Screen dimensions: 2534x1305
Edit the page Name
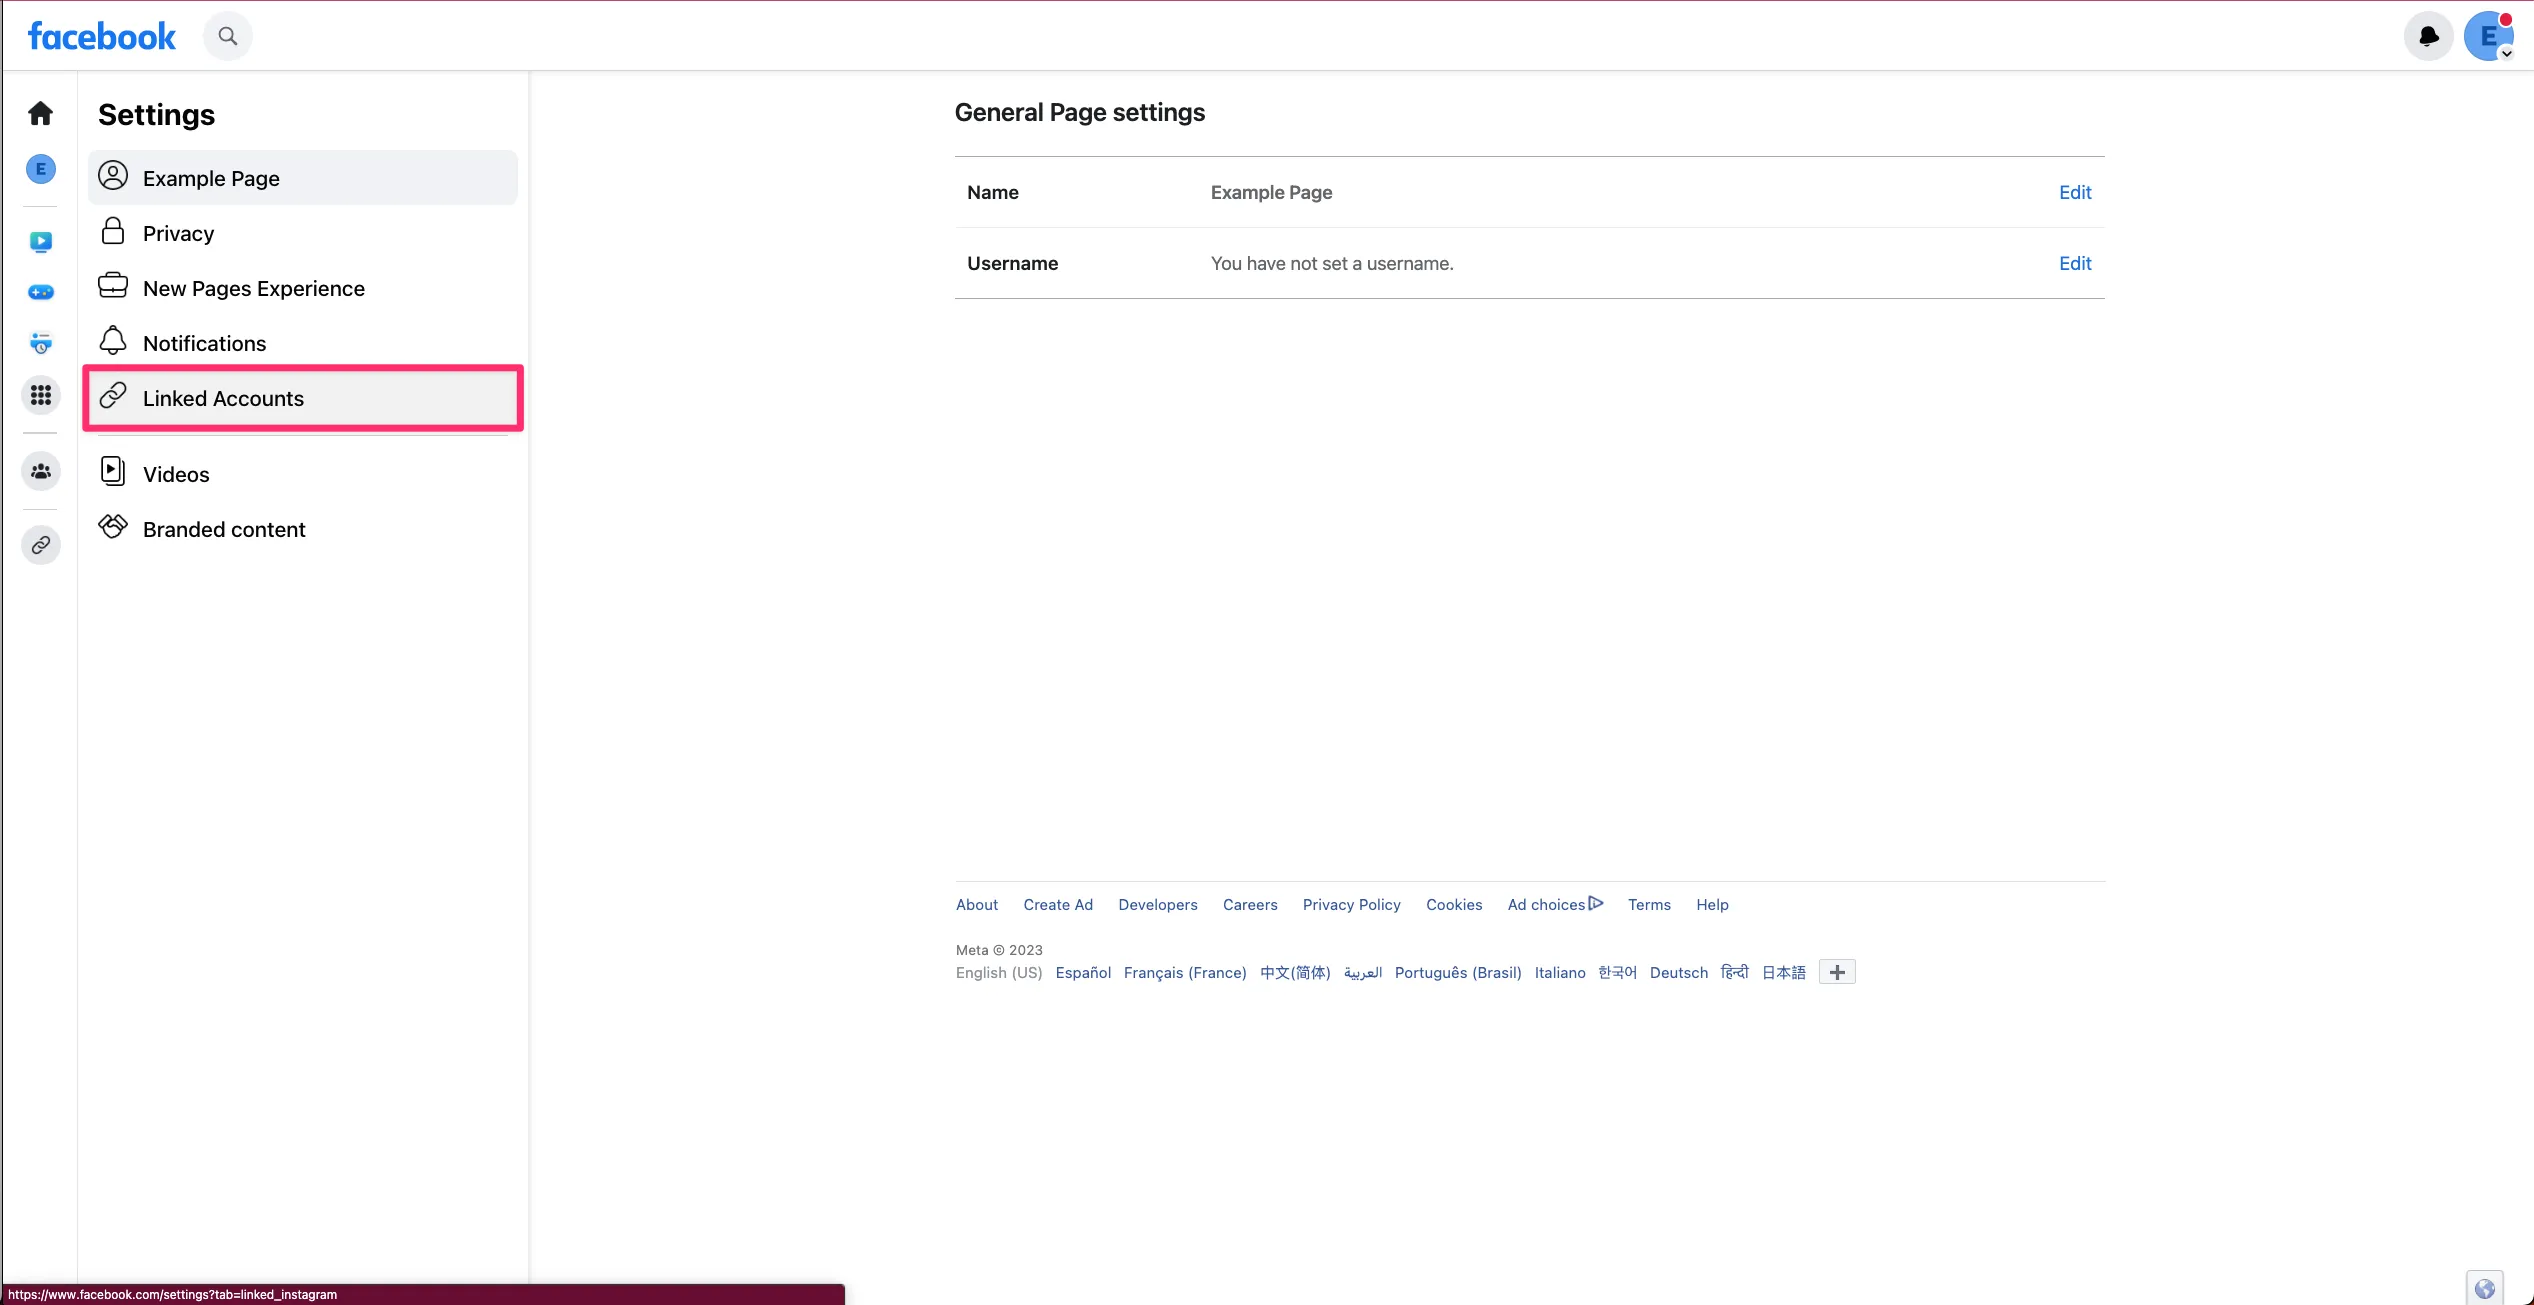(2075, 192)
